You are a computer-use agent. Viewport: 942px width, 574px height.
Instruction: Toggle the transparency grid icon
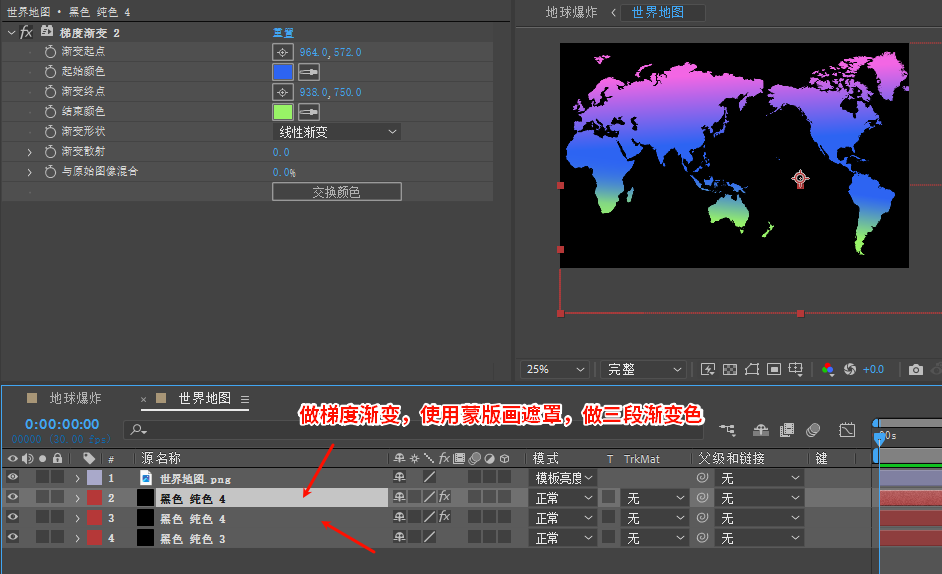(x=730, y=369)
